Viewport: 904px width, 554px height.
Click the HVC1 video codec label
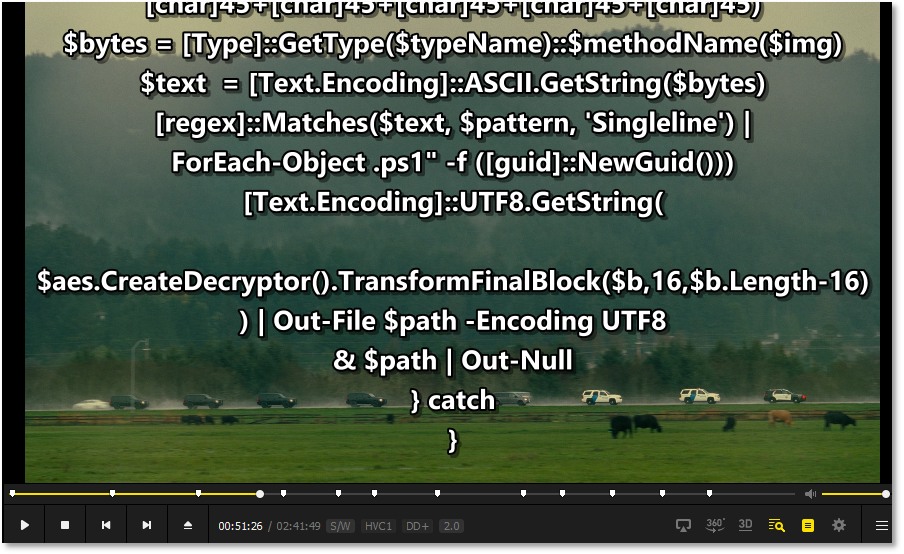point(378,526)
